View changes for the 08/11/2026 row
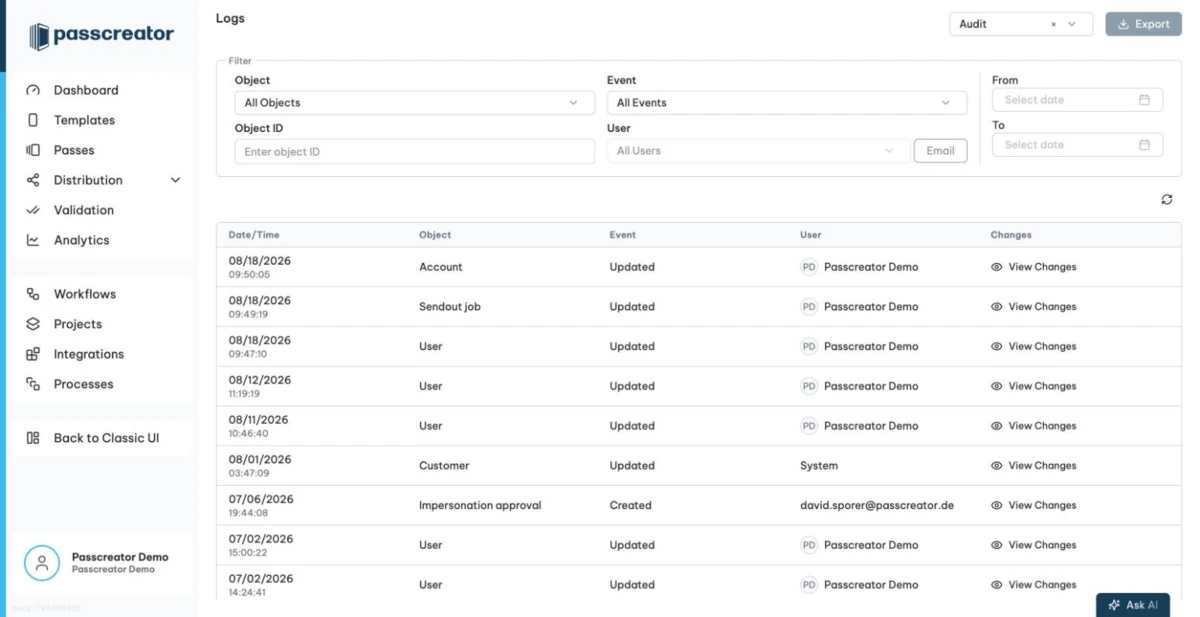 pos(1033,426)
